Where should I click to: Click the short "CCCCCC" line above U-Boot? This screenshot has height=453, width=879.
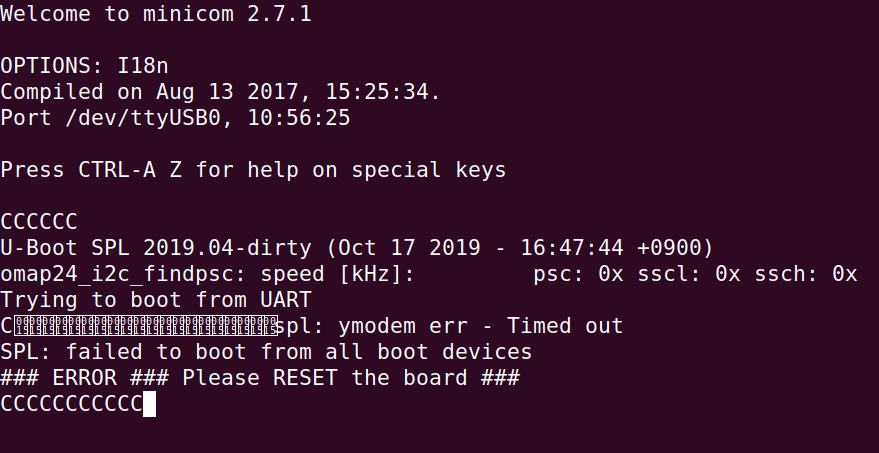pyautogui.click(x=39, y=222)
